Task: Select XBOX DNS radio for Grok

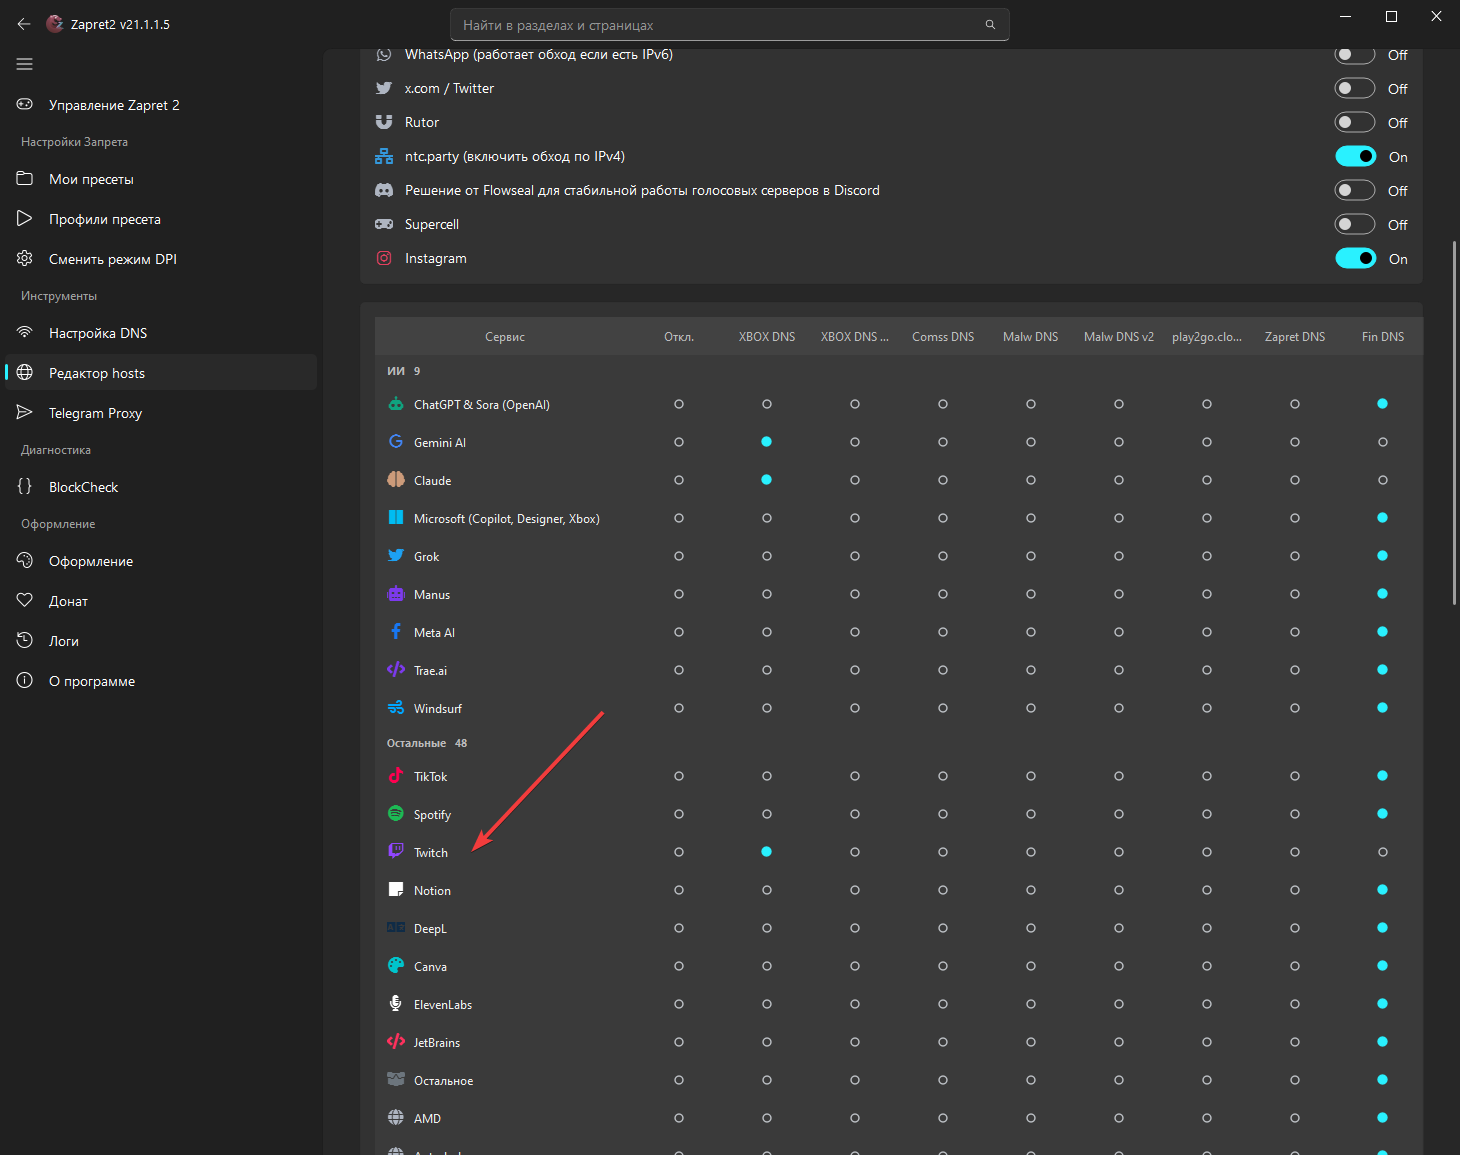Action: click(767, 556)
